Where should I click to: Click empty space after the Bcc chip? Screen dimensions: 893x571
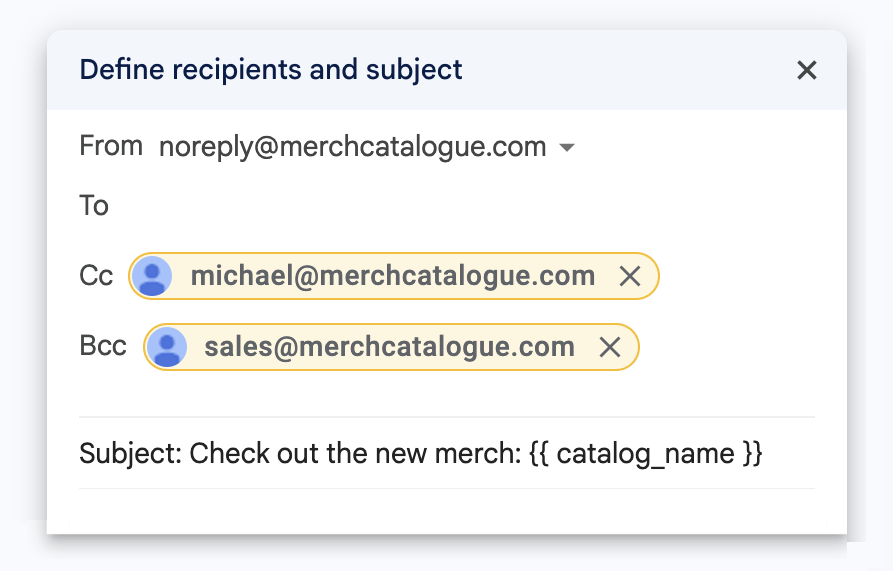click(727, 347)
